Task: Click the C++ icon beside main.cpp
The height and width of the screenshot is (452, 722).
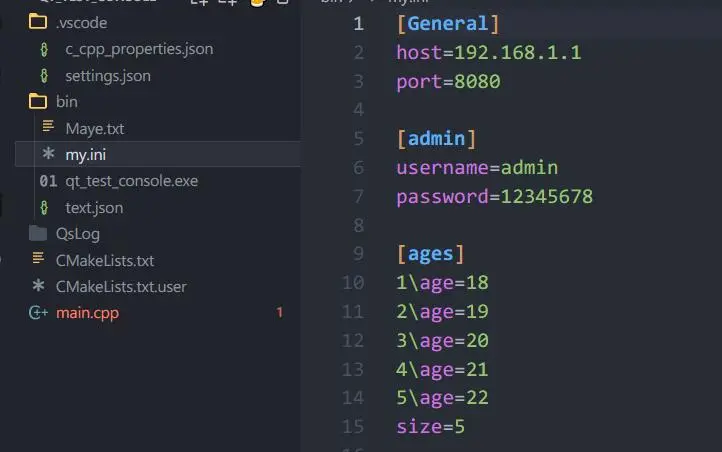Action: tap(39, 313)
